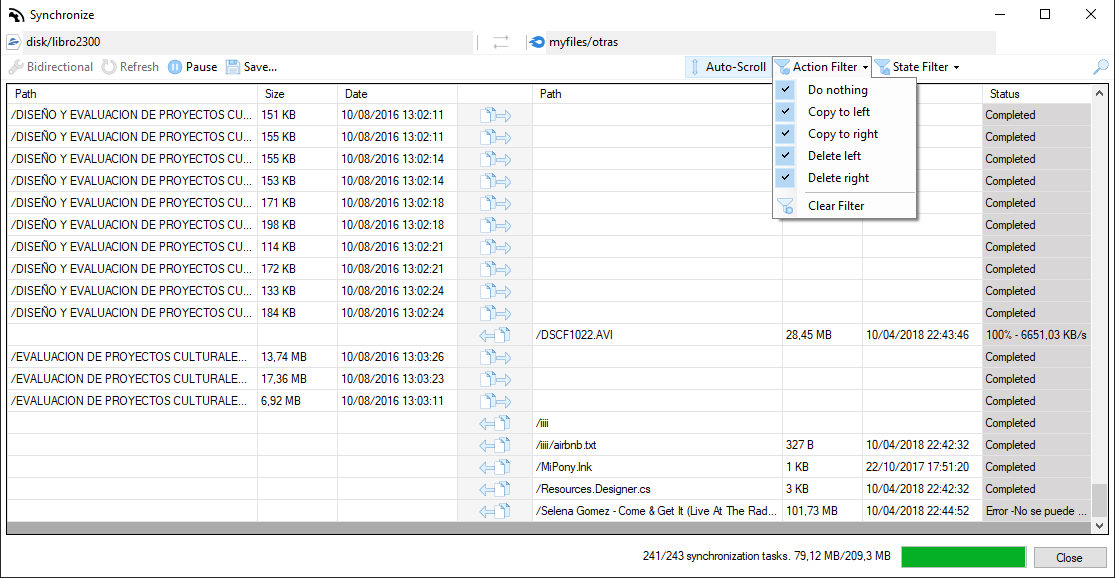This screenshot has width=1115, height=578.
Task: Click the Refresh icon in toolbar
Action: click(x=109, y=67)
